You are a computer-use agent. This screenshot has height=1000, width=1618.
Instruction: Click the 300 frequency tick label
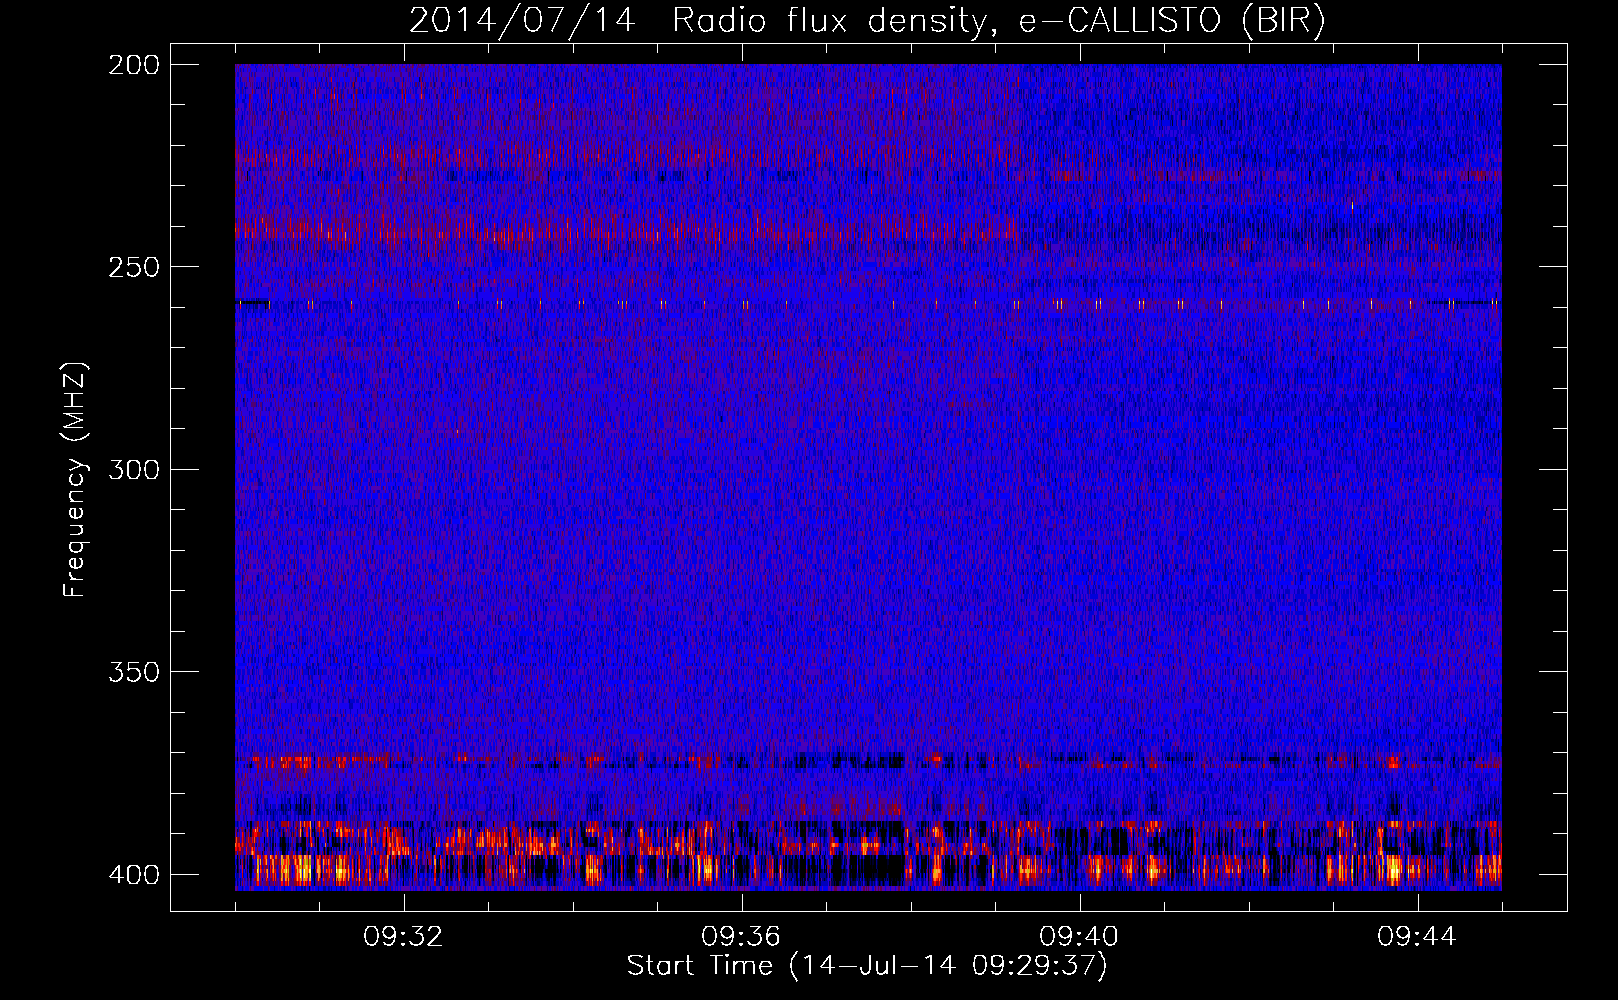[x=133, y=470]
